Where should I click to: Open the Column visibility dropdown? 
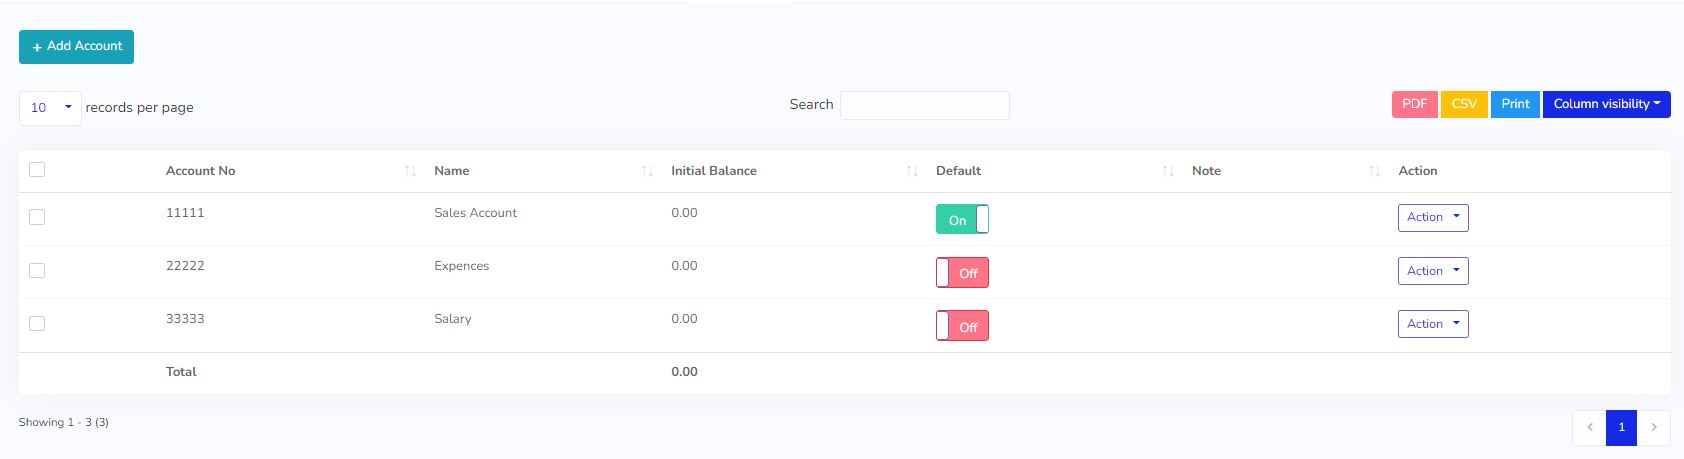(x=1606, y=104)
